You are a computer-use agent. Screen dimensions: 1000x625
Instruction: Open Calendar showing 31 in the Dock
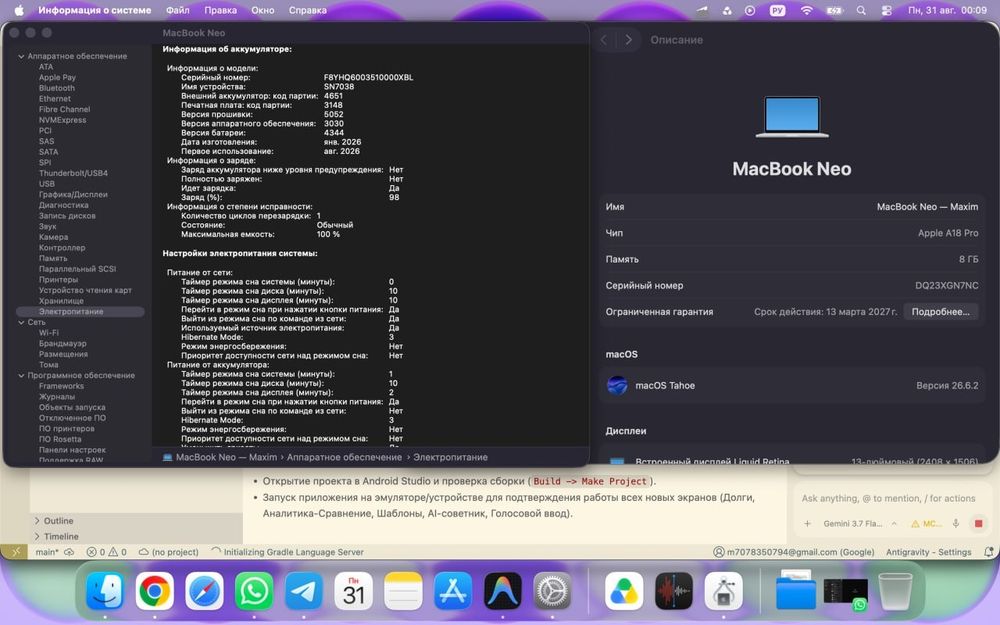tap(353, 591)
